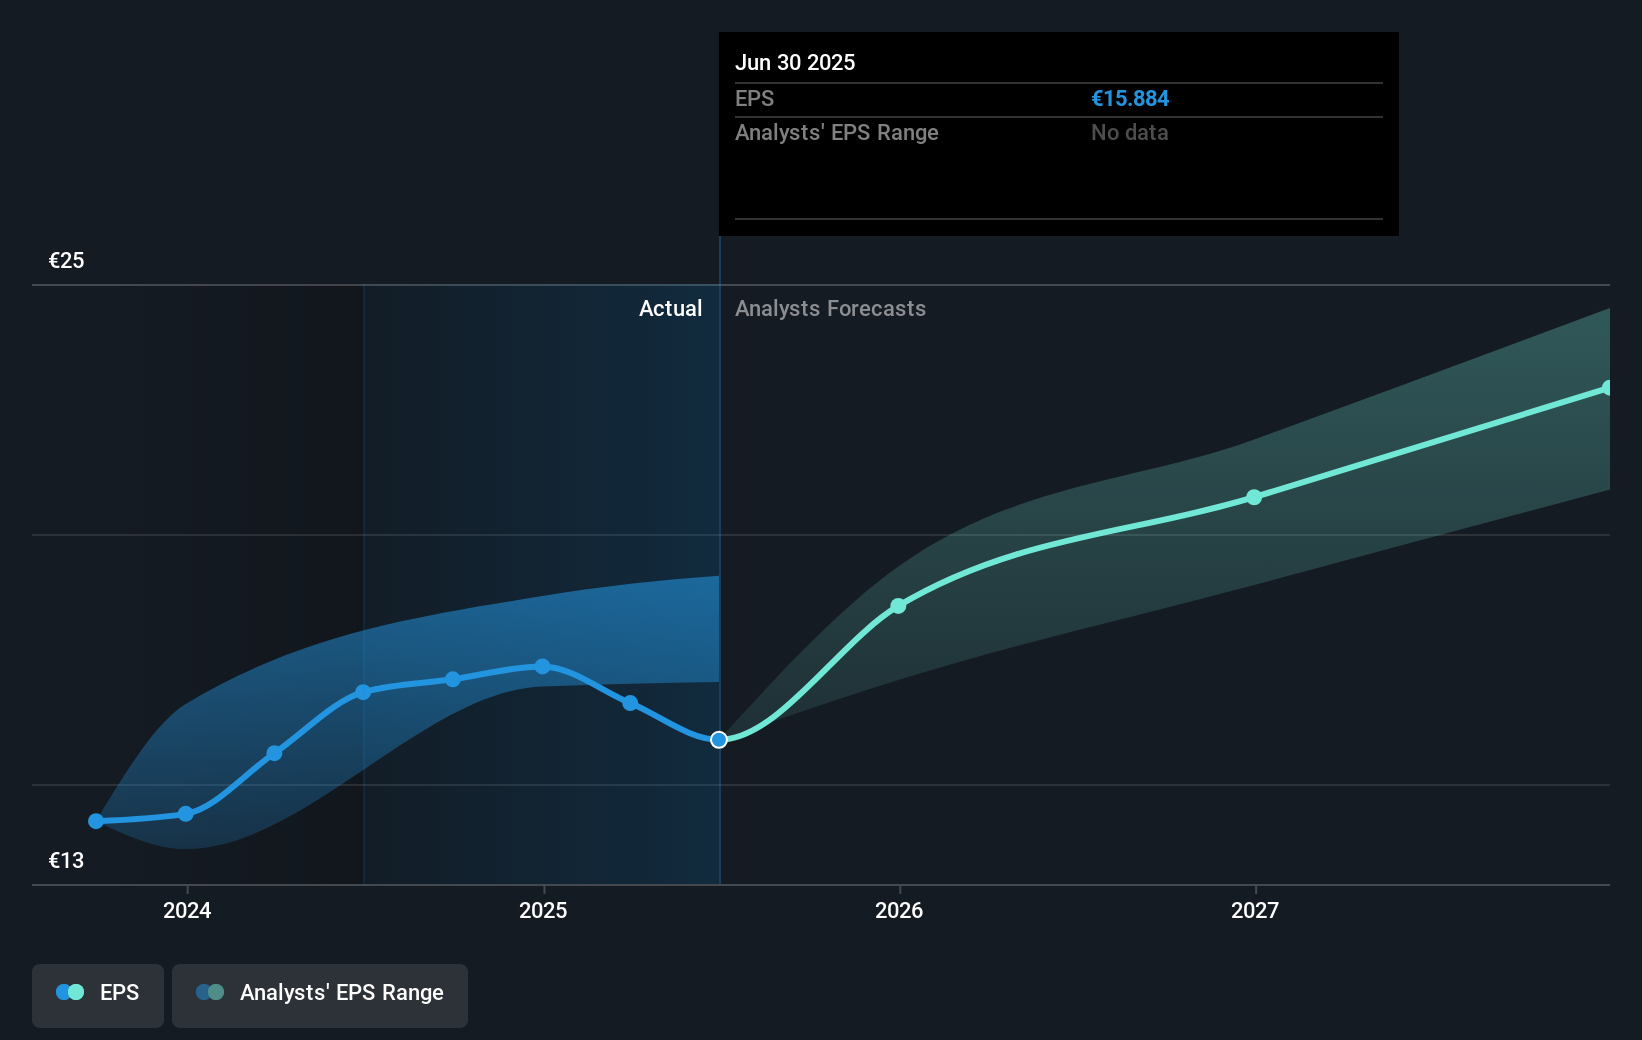The image size is (1642, 1040).
Task: Select the 2026 forecast data point
Action: coord(898,605)
